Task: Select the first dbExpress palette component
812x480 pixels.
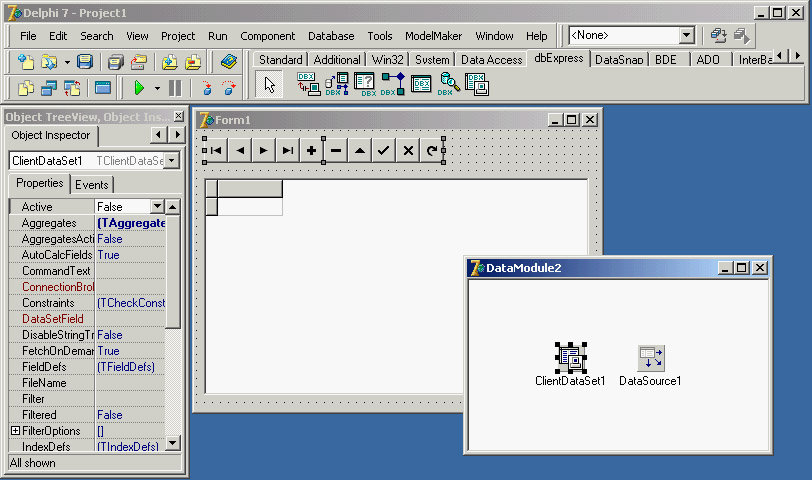Action: pyautogui.click(x=309, y=84)
